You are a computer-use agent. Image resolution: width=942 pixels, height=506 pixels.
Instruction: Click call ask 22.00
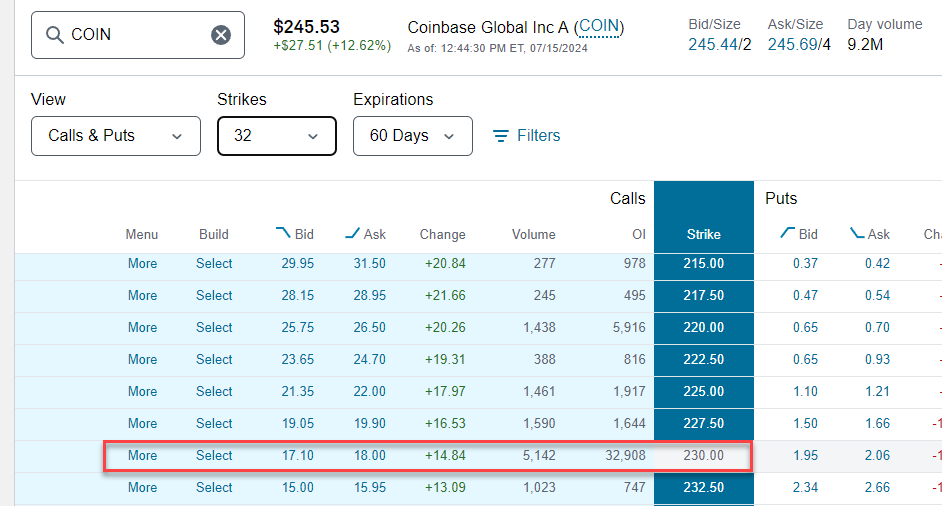pyautogui.click(x=369, y=391)
